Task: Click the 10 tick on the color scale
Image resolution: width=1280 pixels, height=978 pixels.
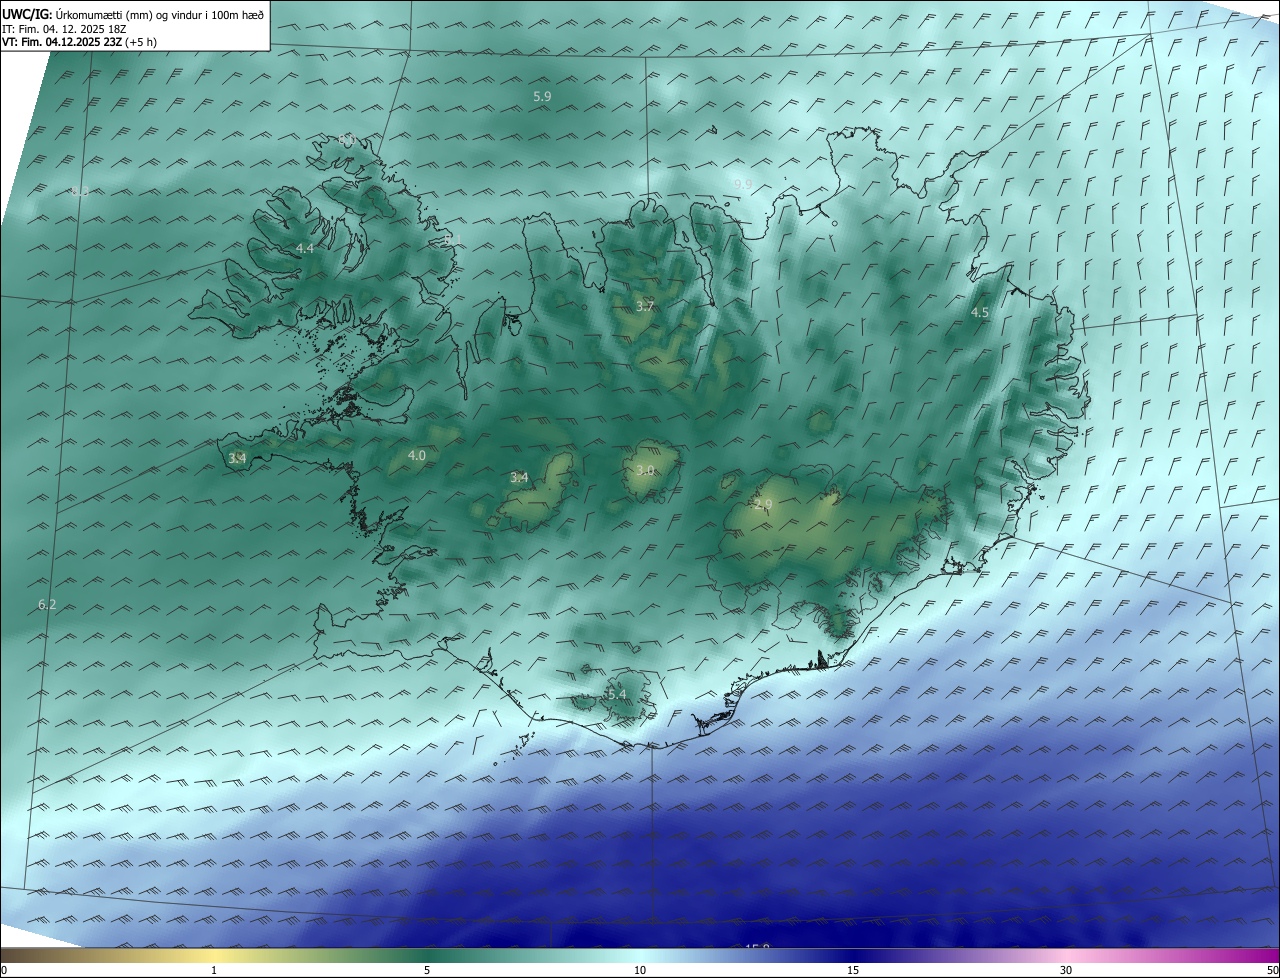Action: tap(640, 970)
